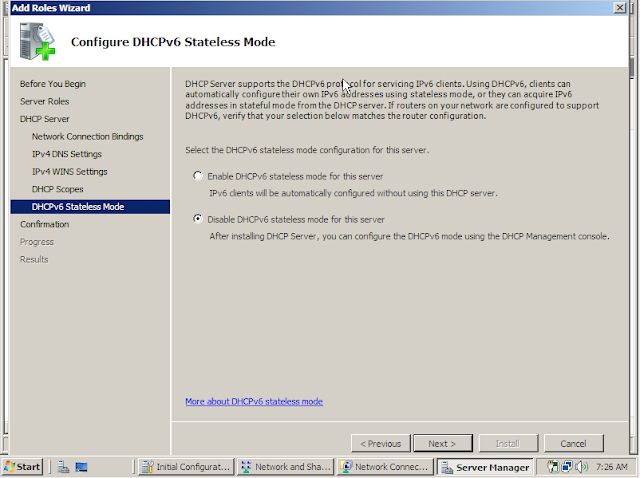This screenshot has height=478, width=640.
Task: Close the Add Roles Wizard window
Action: coord(620,8)
